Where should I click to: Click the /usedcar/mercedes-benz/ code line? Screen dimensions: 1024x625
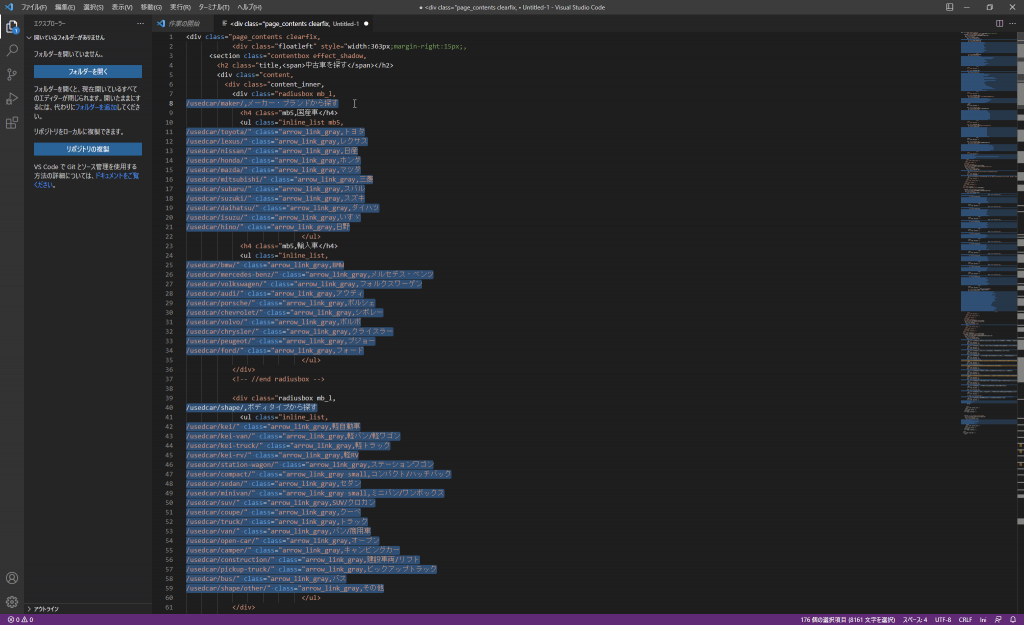click(310, 275)
